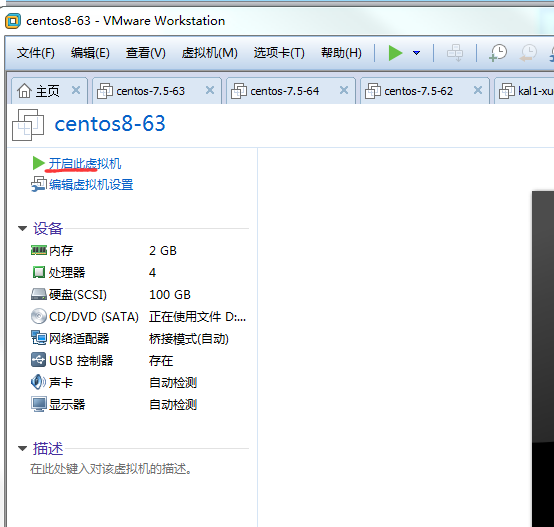Click the VM icon on centos-7.5-63 tab

coord(105,91)
